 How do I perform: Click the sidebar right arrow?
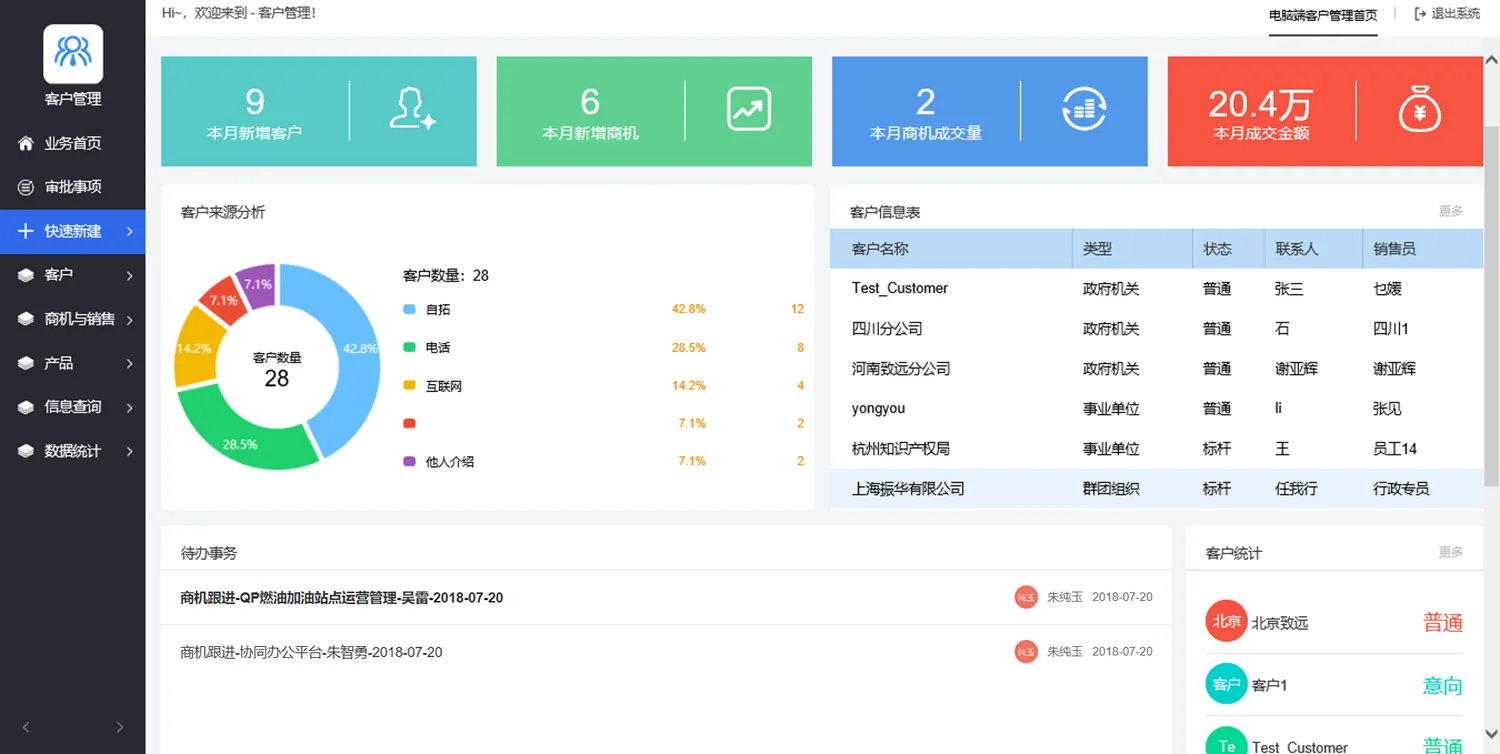coord(120,727)
